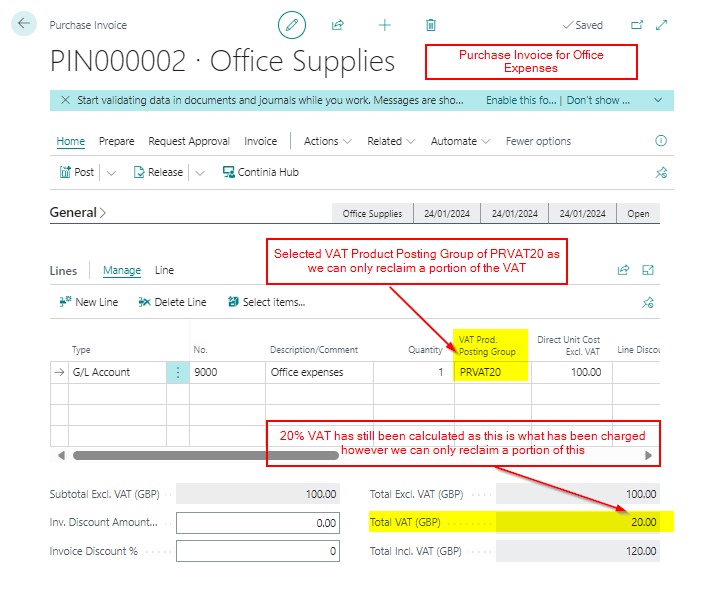
Task: Open the Related dropdown menu
Action: pyautogui.click(x=391, y=141)
